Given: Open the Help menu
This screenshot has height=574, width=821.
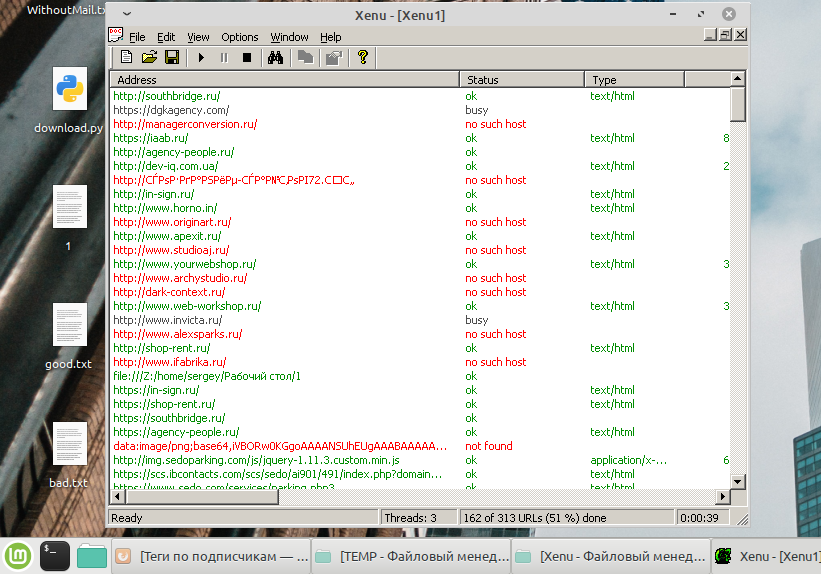Looking at the screenshot, I should click(x=330, y=37).
